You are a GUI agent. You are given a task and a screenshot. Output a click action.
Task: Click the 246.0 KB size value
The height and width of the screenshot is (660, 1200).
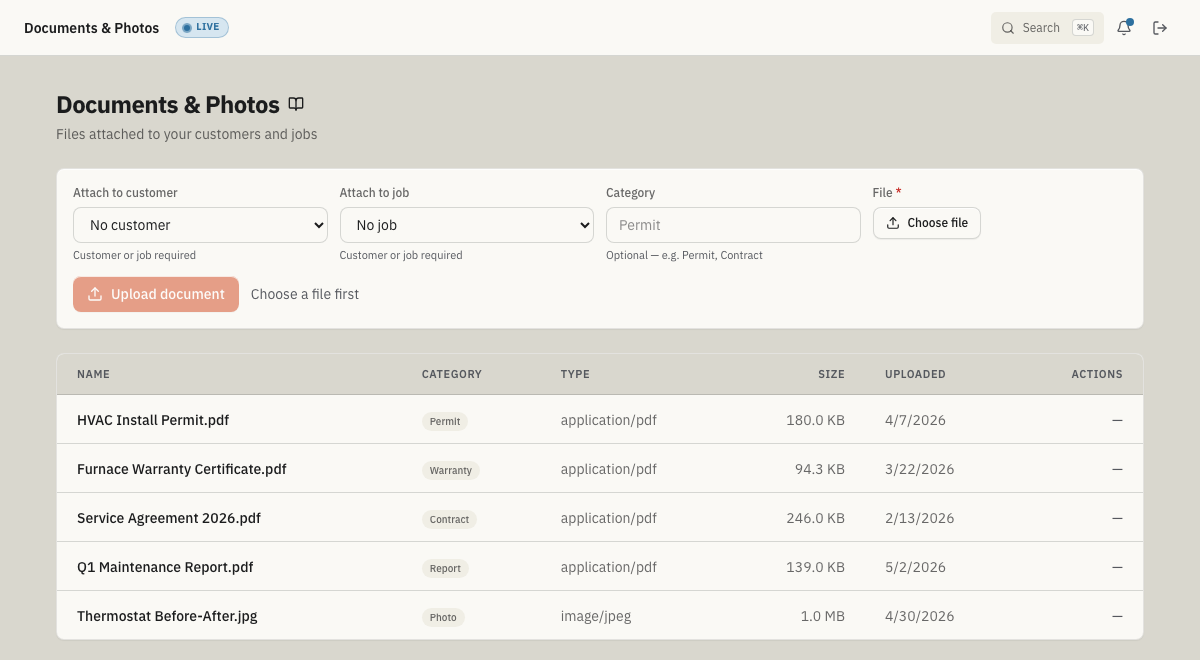(x=815, y=518)
